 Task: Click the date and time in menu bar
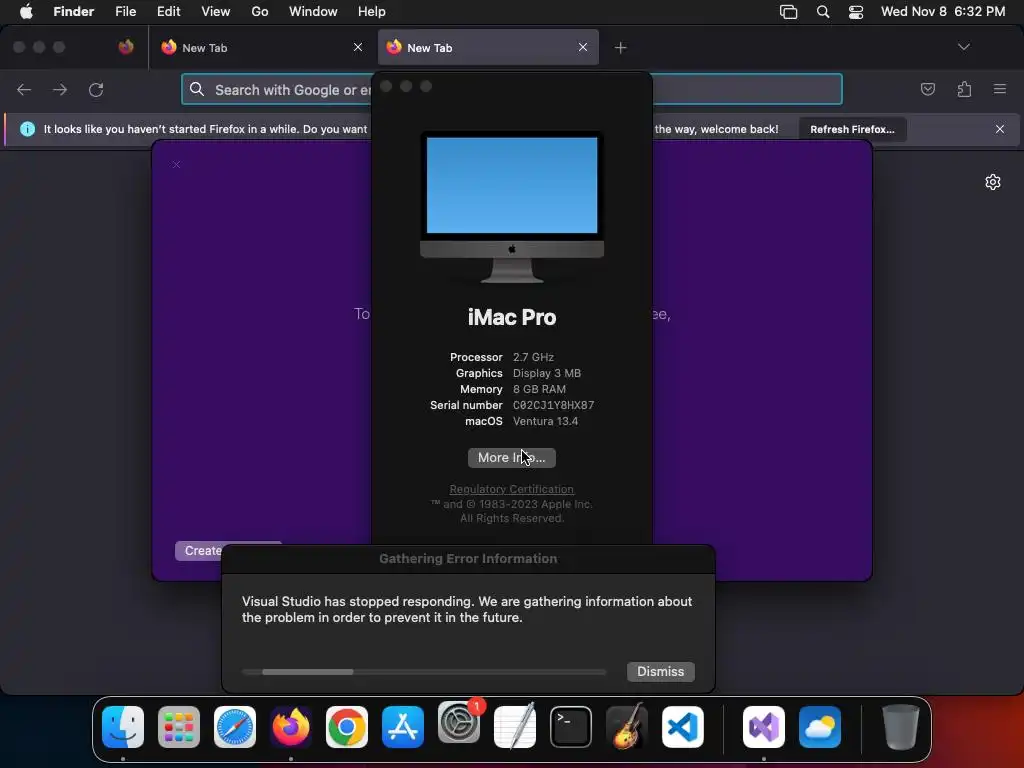pos(943,12)
